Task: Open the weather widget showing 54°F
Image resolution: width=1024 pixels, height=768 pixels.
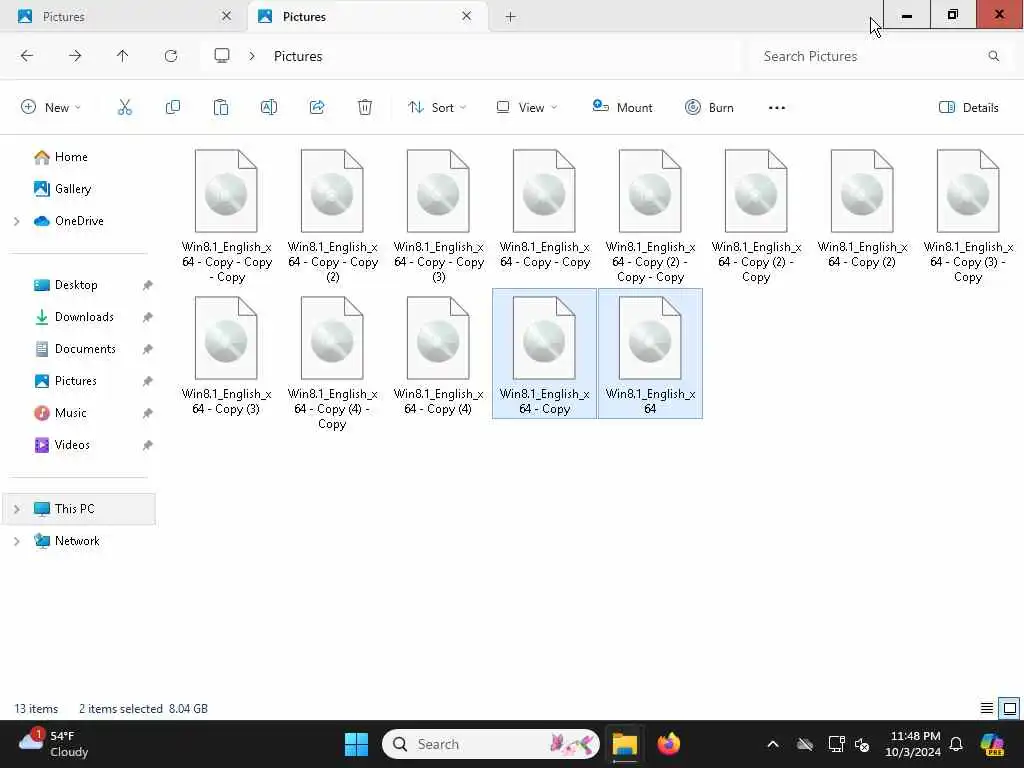Action: point(54,744)
